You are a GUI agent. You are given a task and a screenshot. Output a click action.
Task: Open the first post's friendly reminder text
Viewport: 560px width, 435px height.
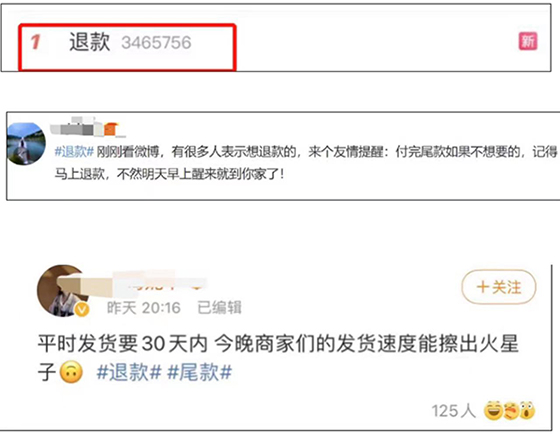tap(306, 163)
